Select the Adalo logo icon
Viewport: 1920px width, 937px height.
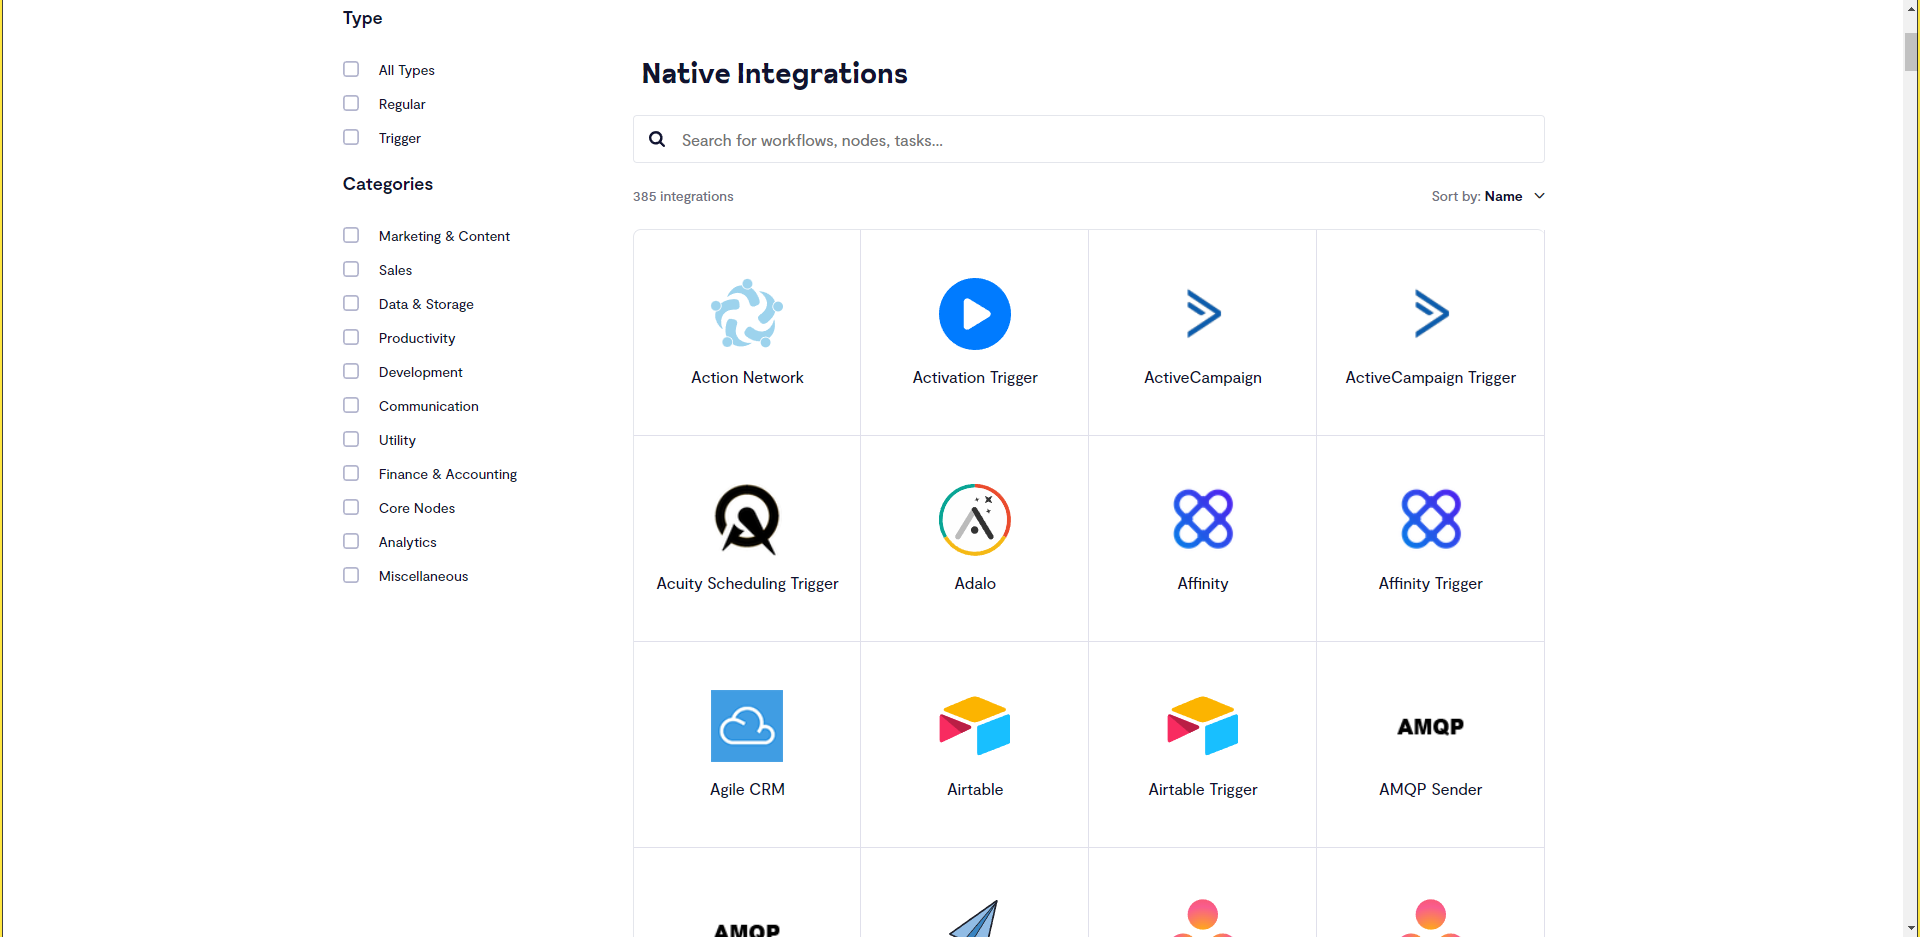click(975, 520)
